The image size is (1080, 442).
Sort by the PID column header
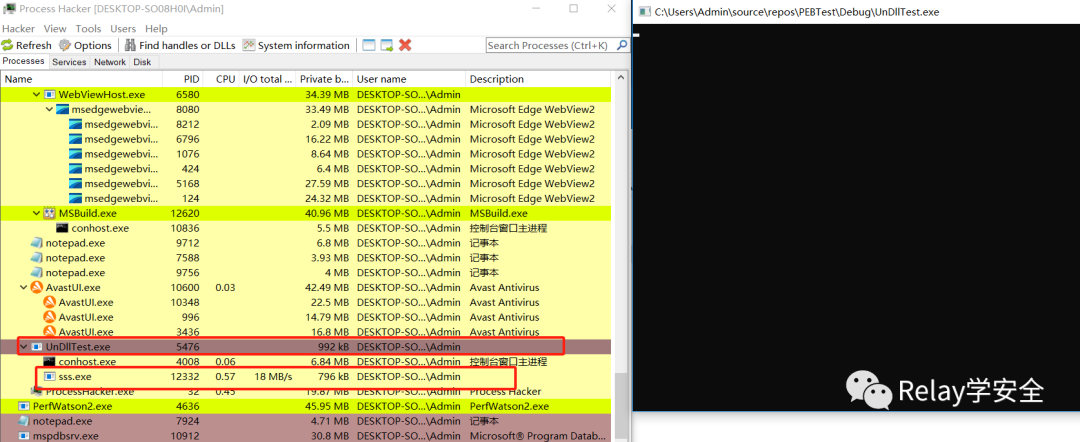(183, 79)
